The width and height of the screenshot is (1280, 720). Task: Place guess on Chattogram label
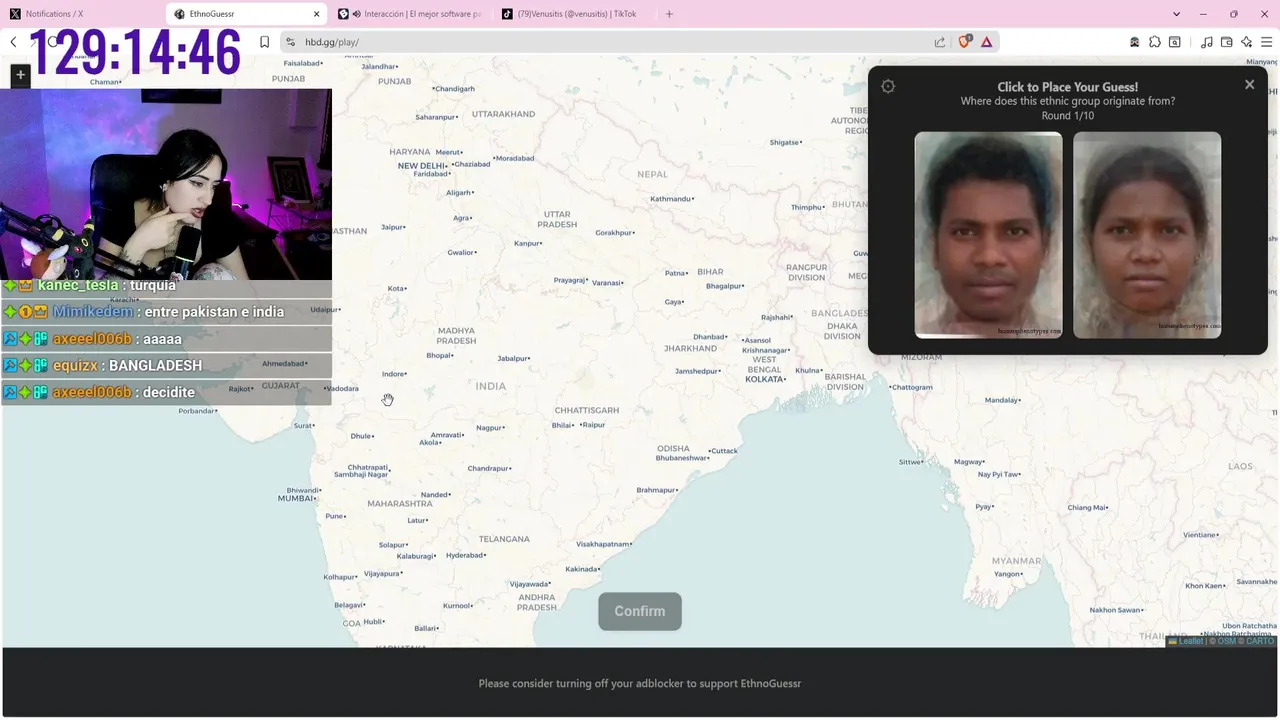point(912,387)
